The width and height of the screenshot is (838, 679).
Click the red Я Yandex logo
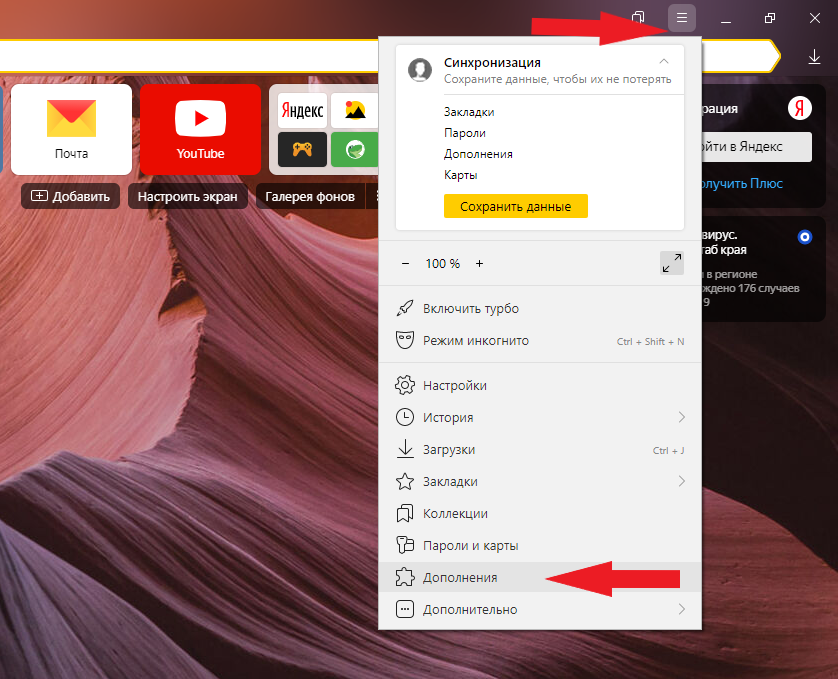(799, 108)
